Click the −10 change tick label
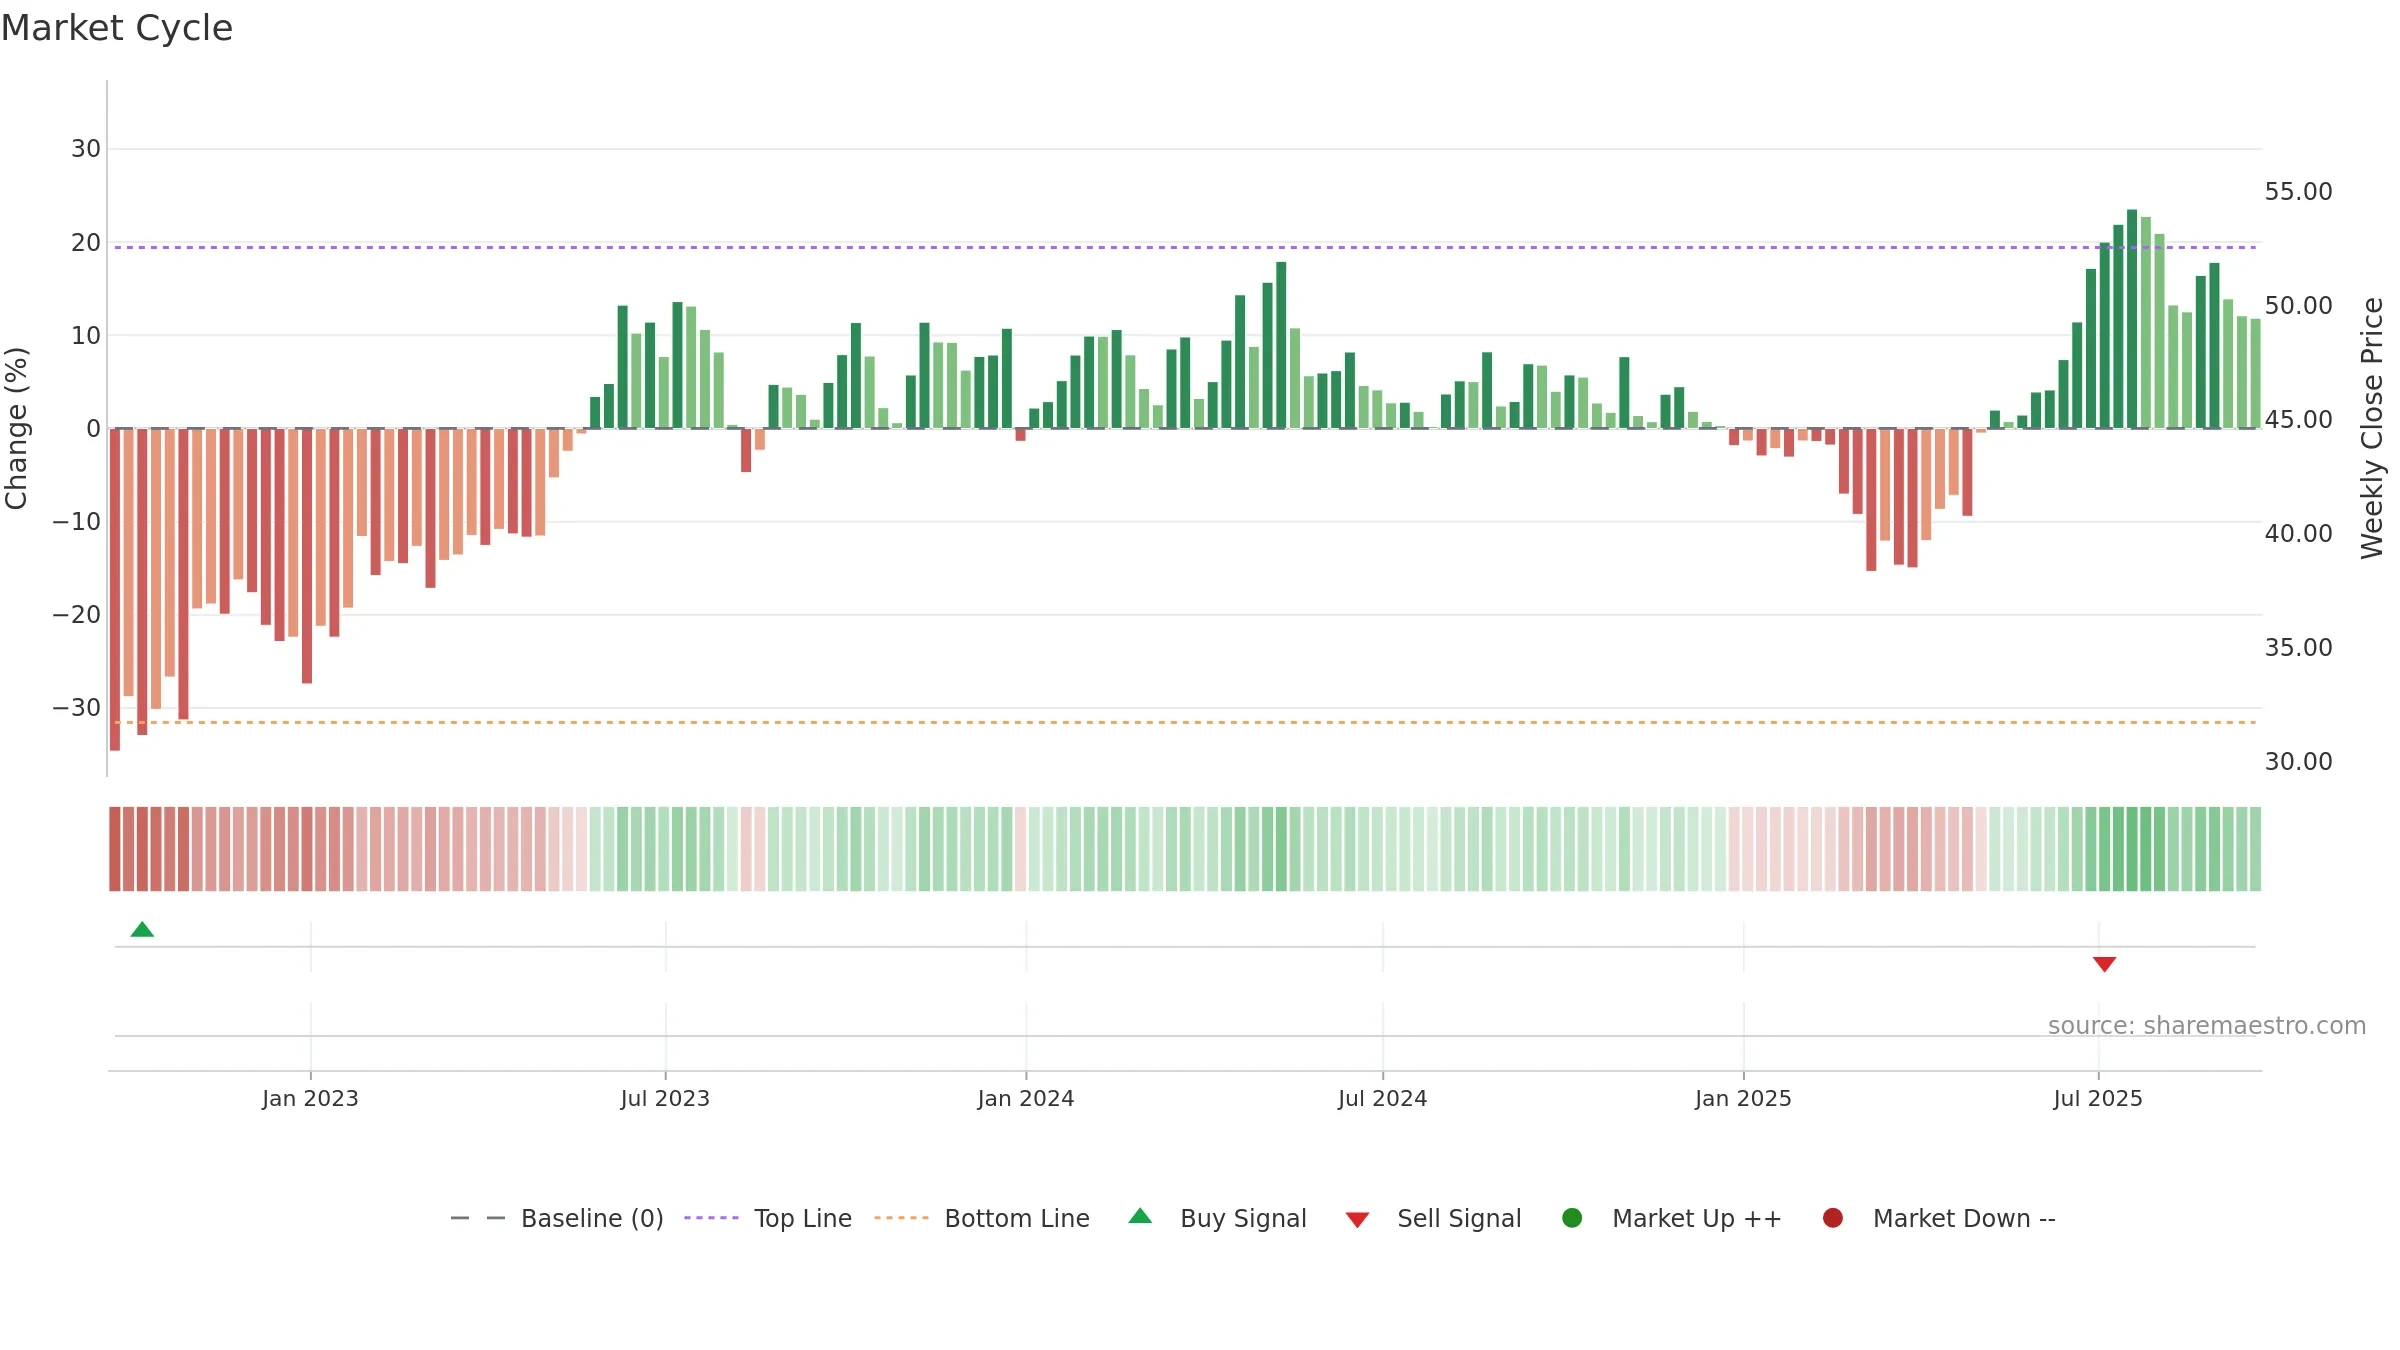This screenshot has width=2400, height=1350. (77, 522)
